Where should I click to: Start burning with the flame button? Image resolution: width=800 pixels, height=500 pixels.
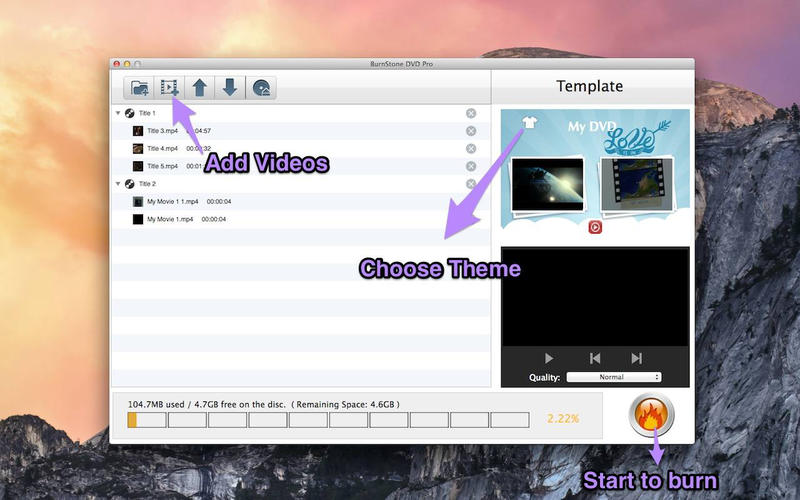point(652,414)
